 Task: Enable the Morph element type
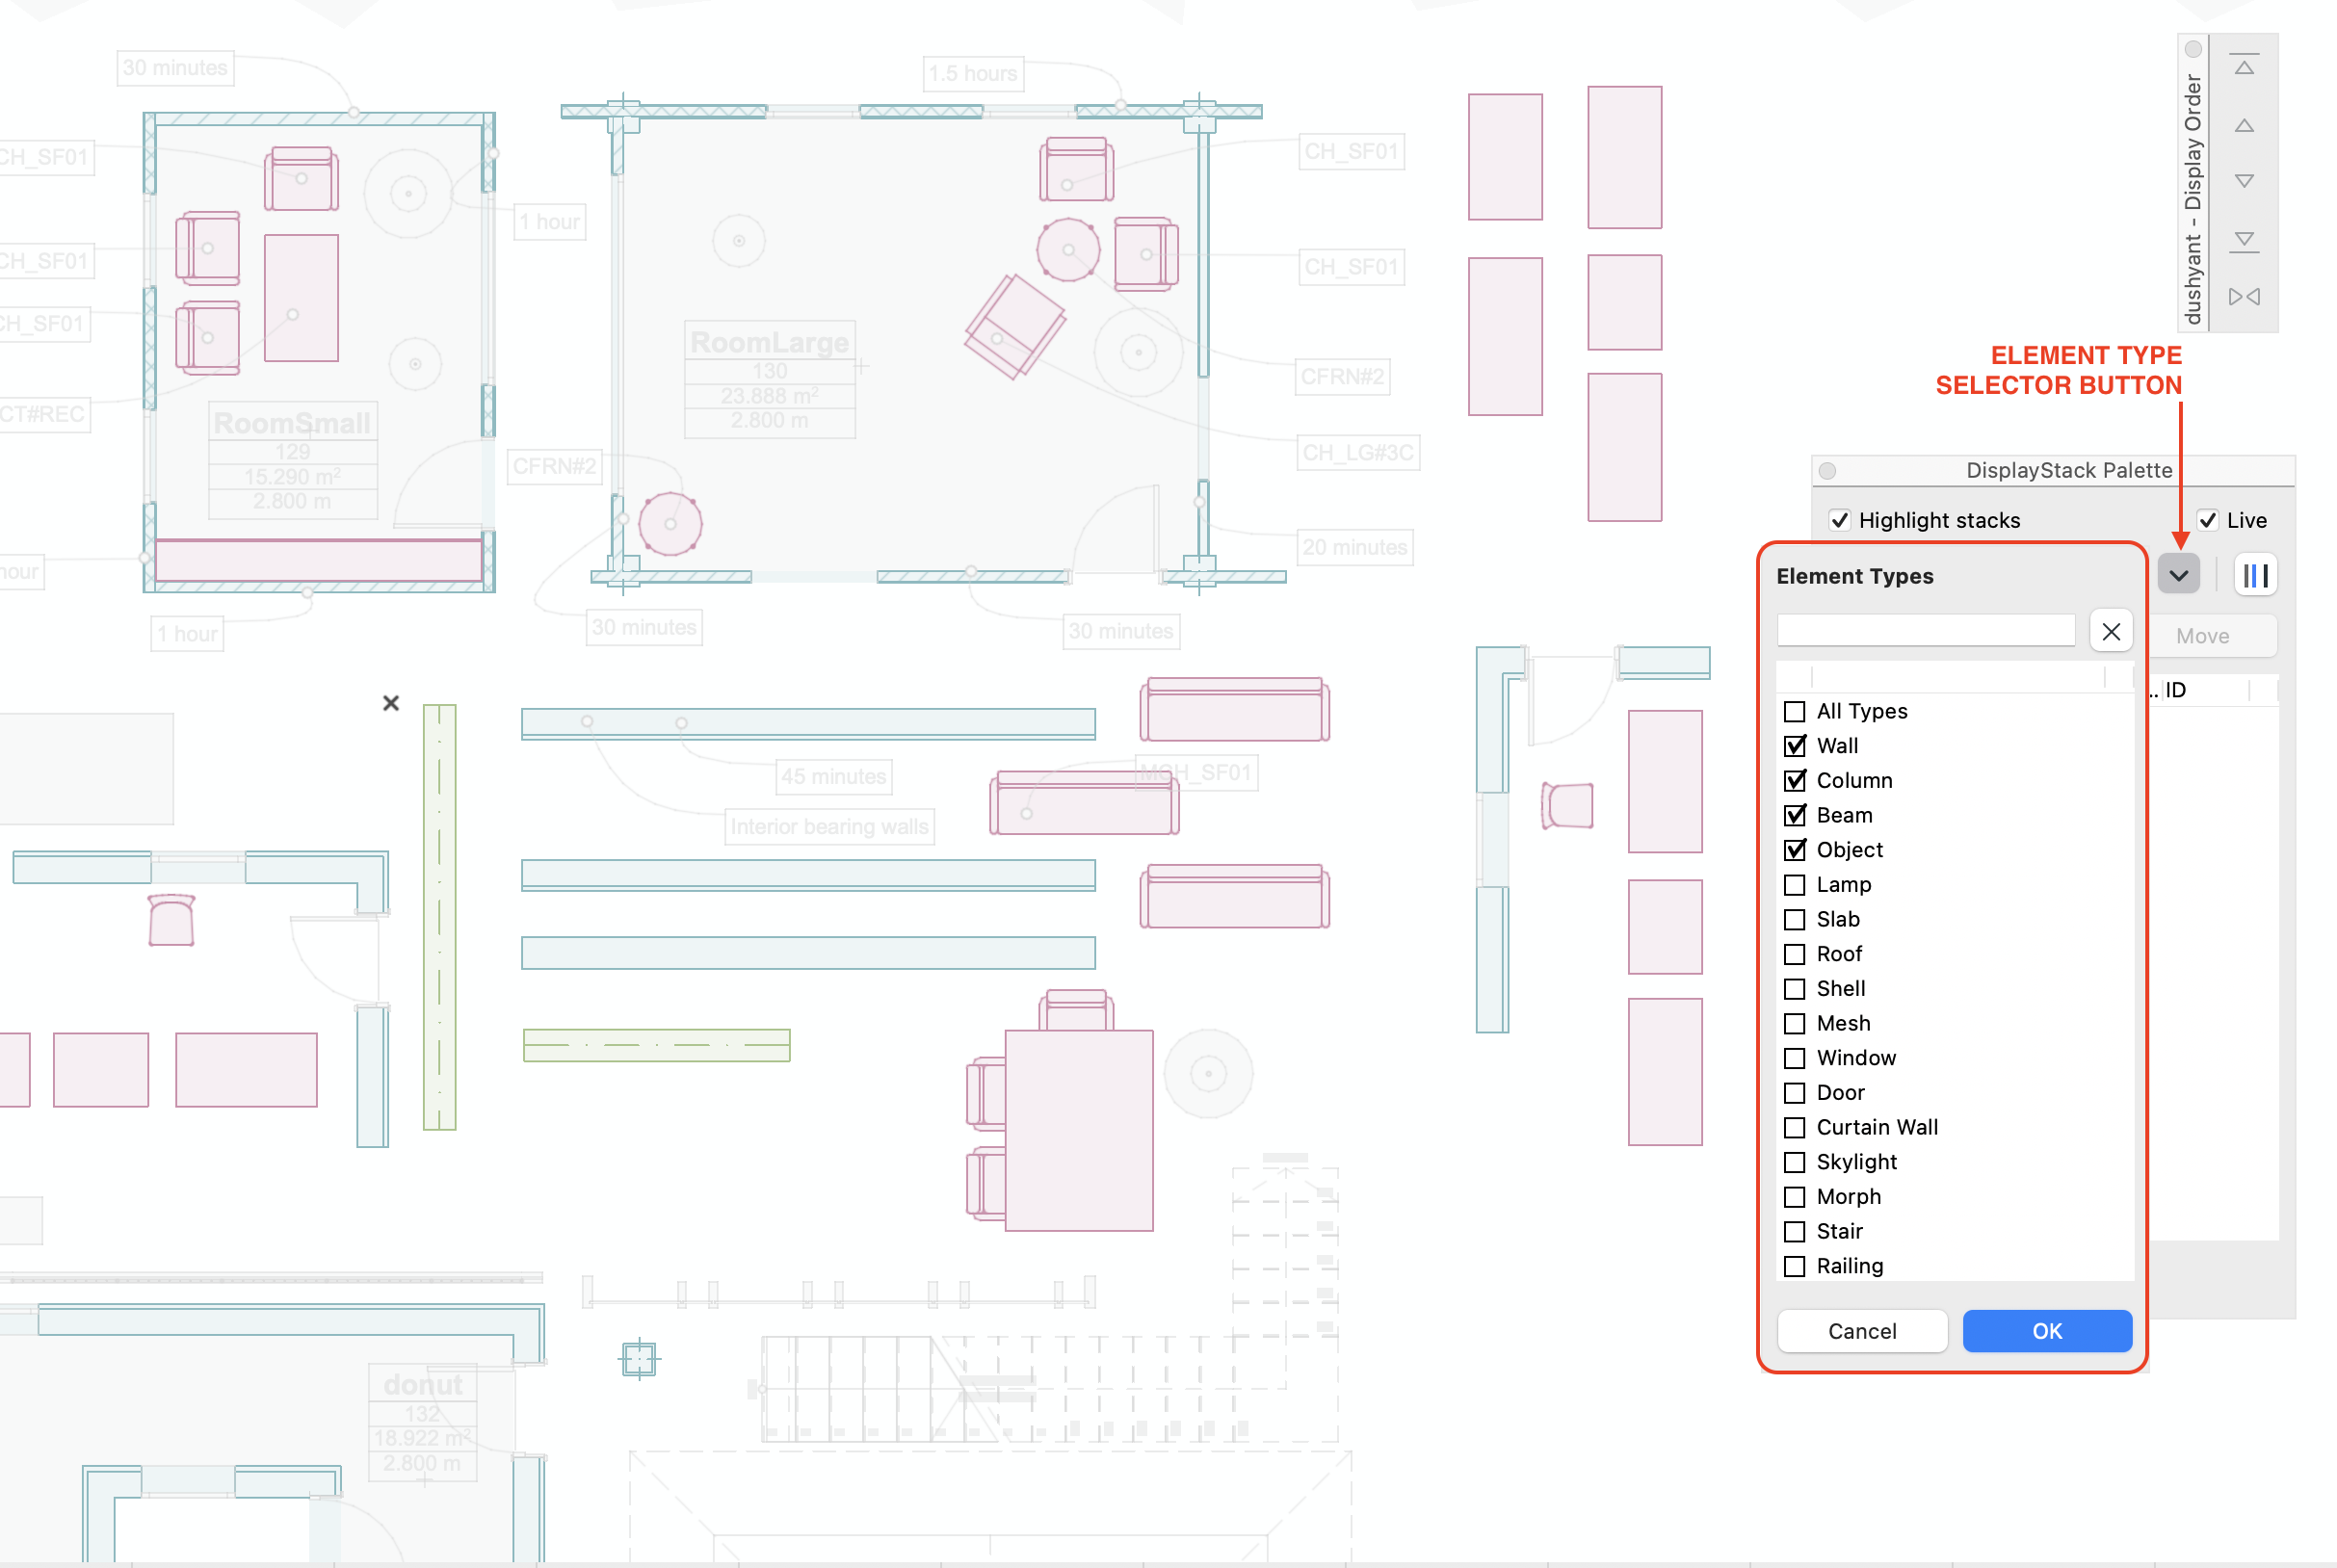1795,1197
